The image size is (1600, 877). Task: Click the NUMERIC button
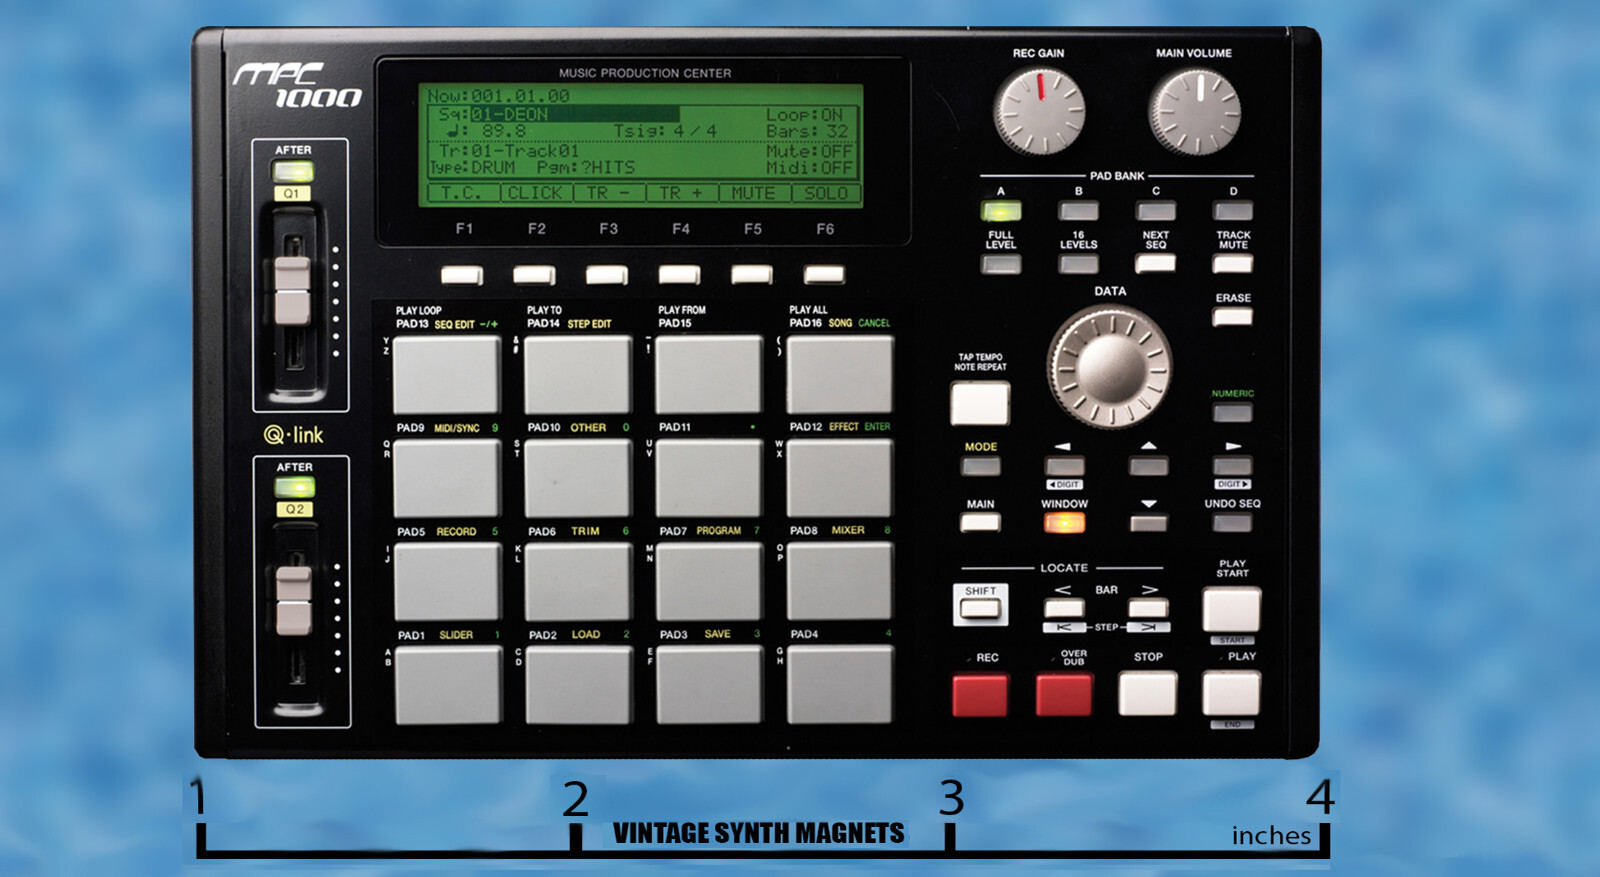pos(1232,411)
